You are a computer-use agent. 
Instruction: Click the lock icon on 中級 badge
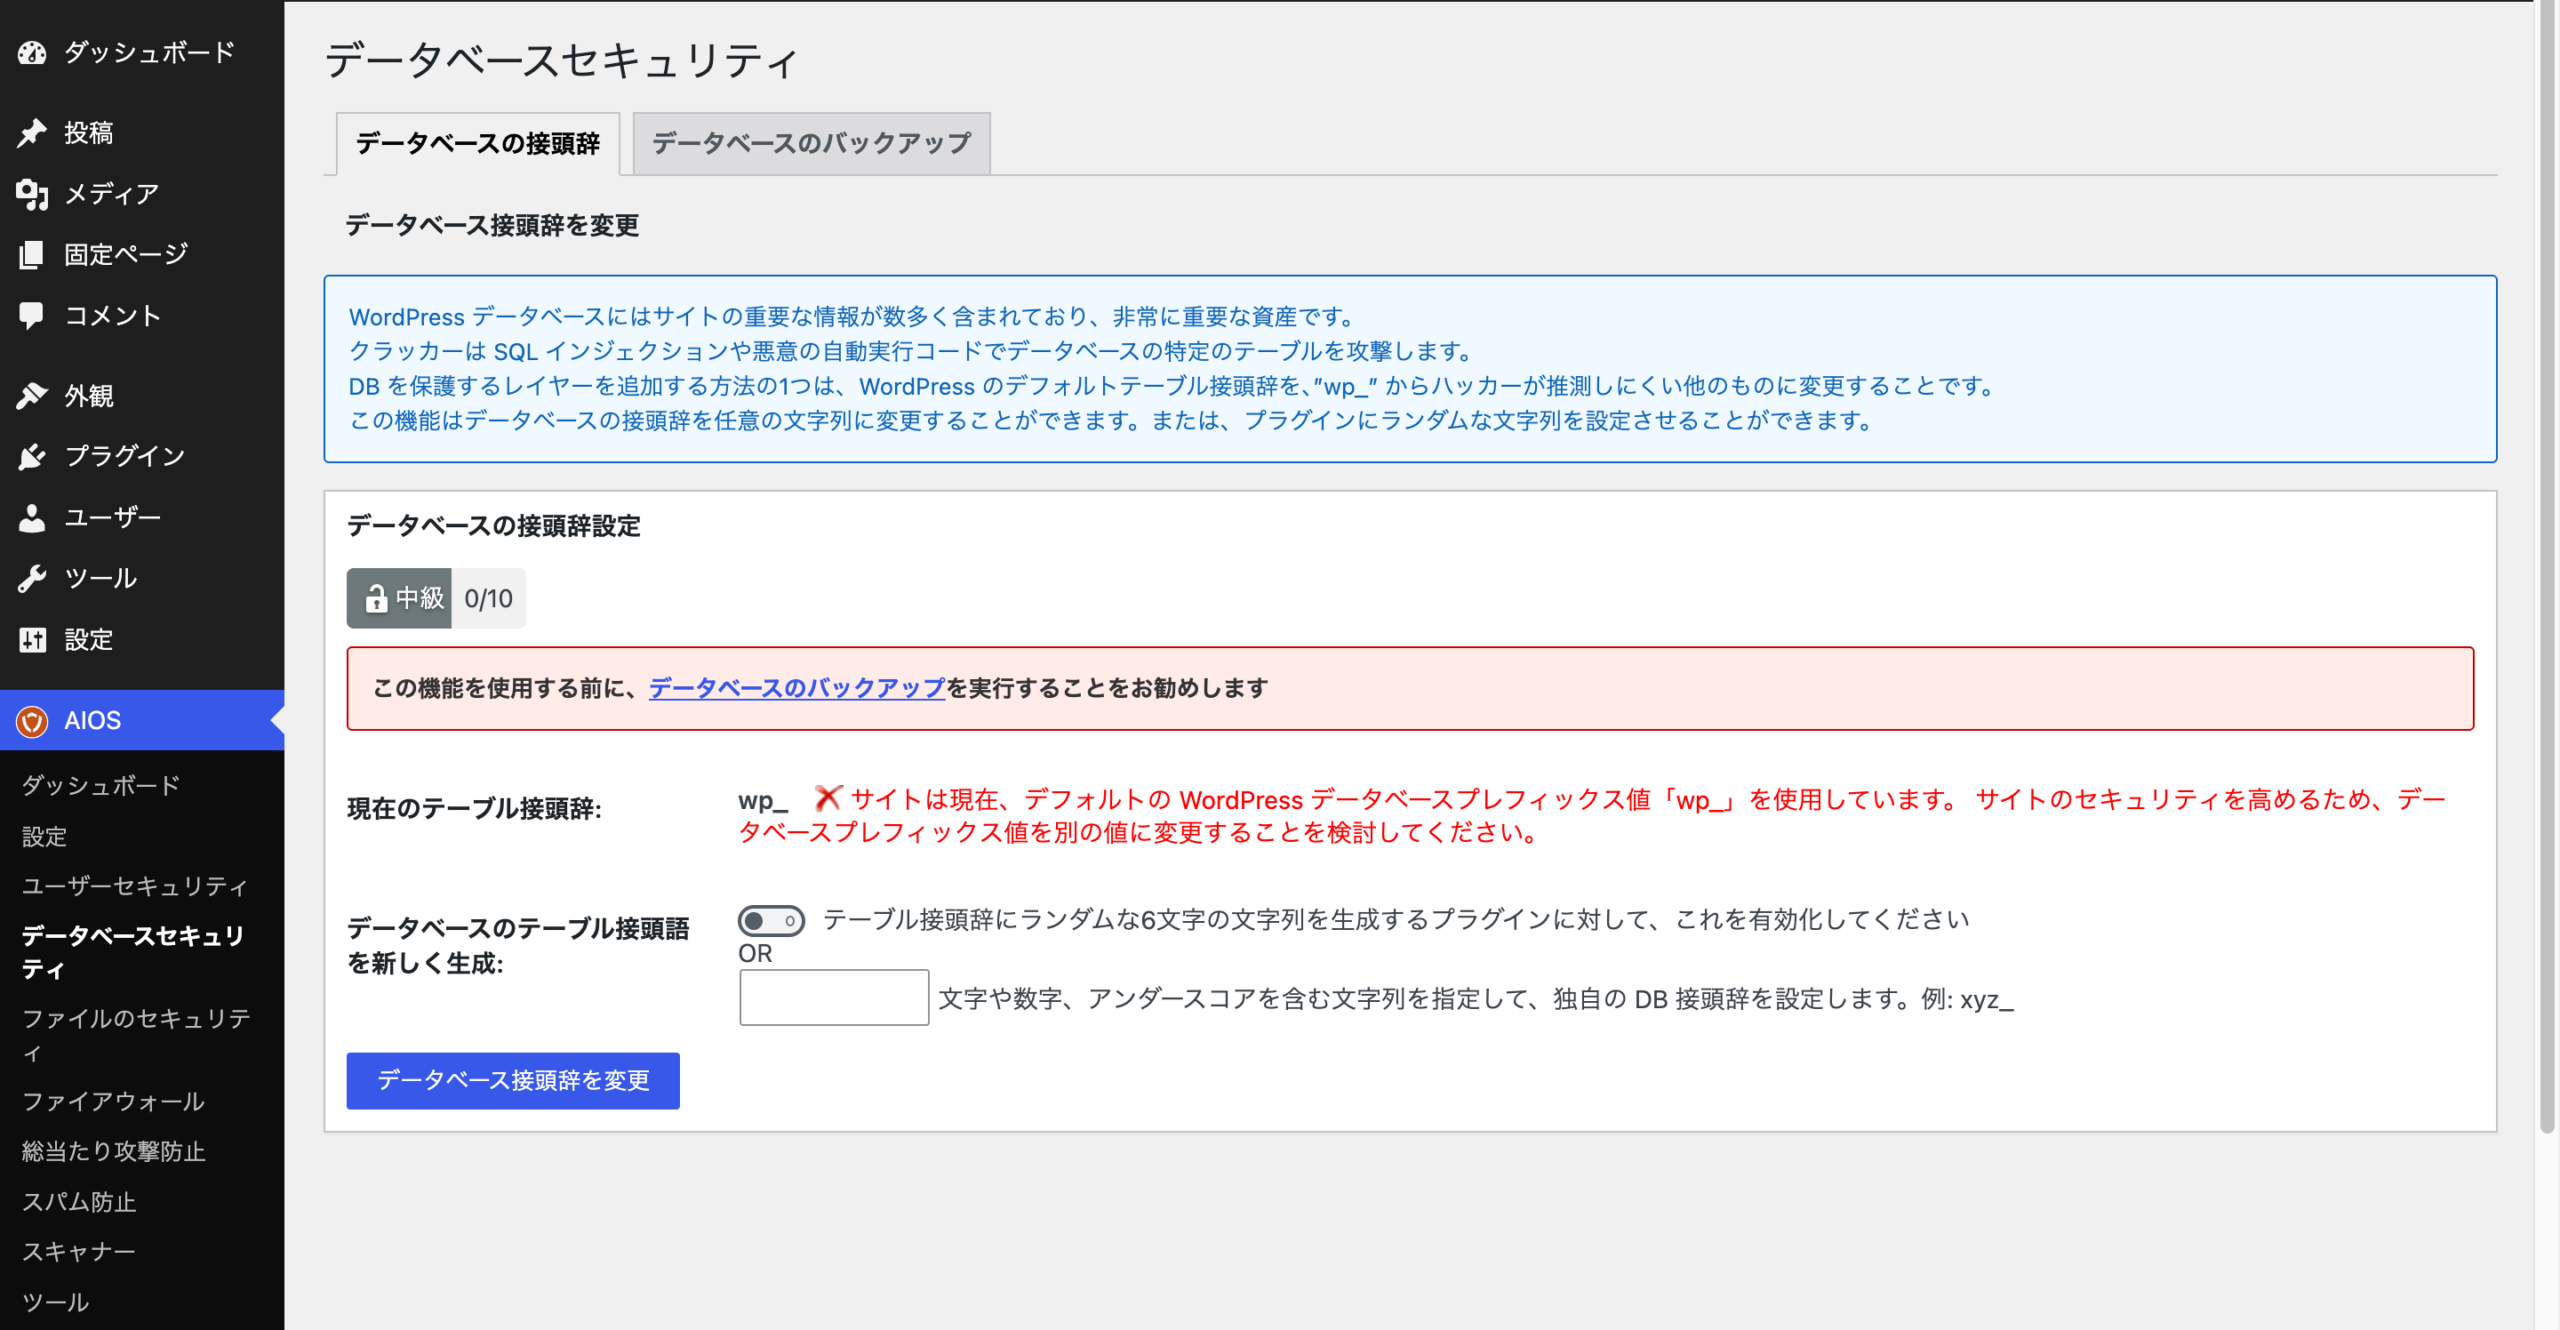pos(376,598)
